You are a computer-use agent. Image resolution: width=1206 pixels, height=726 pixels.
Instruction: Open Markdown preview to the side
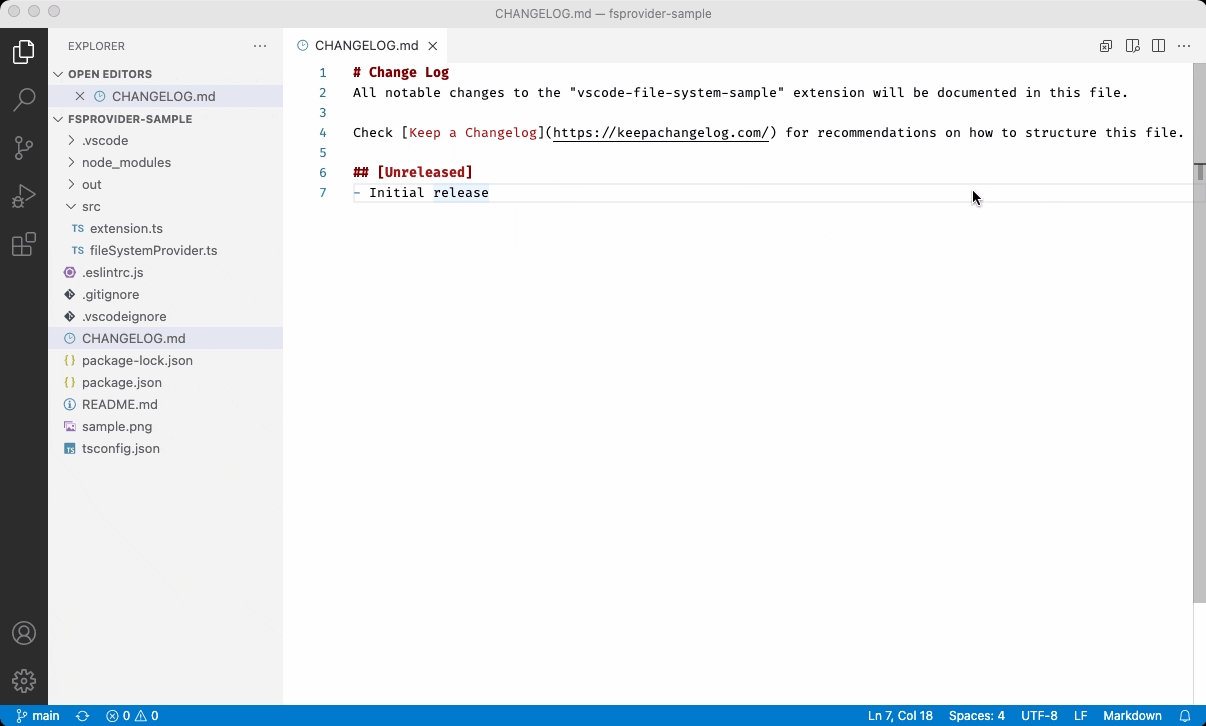[x=1132, y=46]
